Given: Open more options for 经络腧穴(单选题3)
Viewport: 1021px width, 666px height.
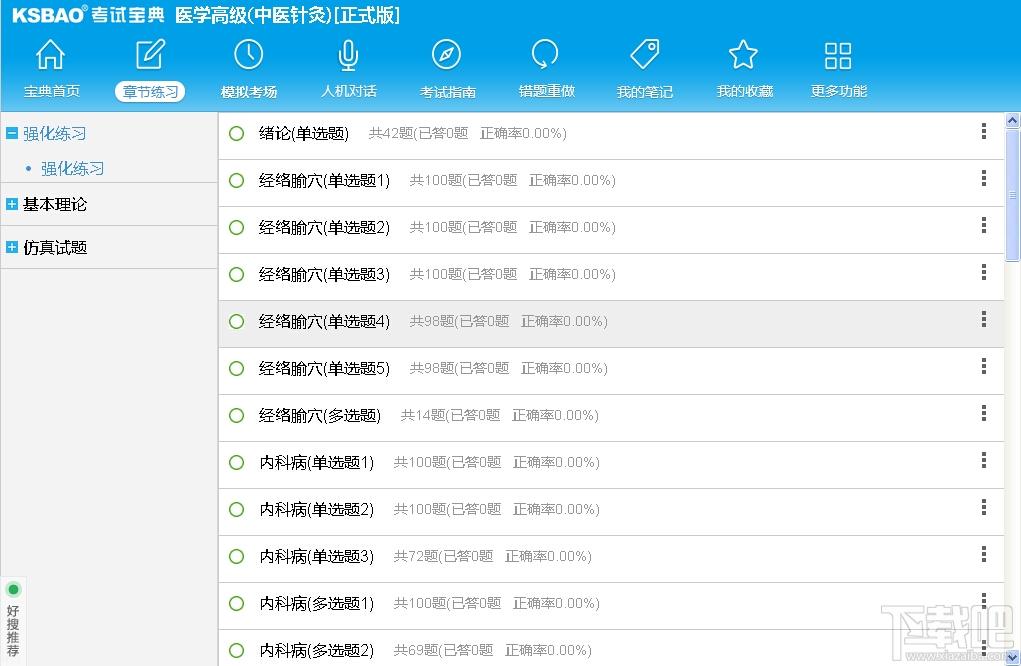Looking at the screenshot, I should coord(984,272).
